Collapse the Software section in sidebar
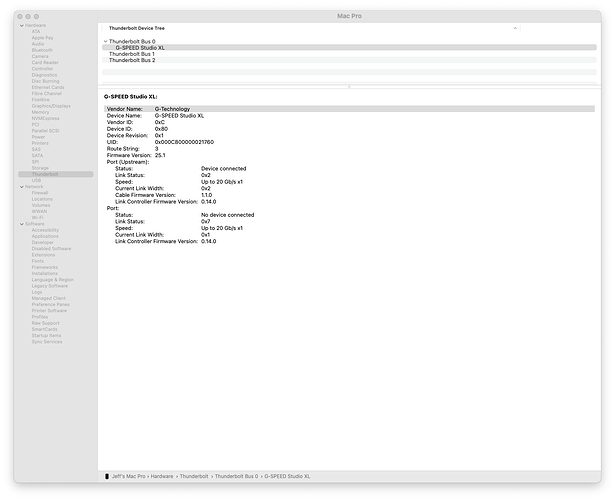The image size is (615, 500). [22, 224]
